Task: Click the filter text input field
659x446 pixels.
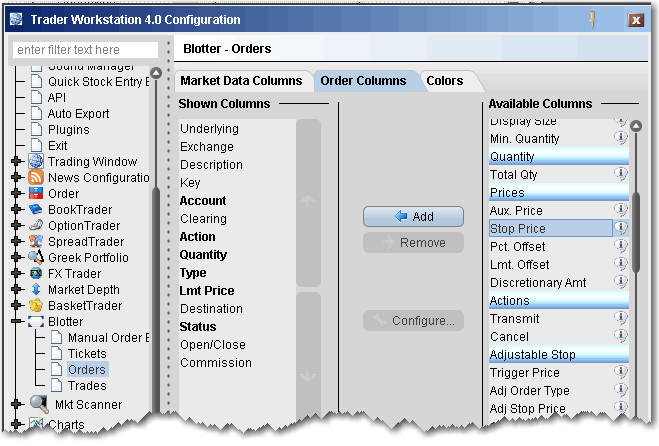Action: pos(86,50)
